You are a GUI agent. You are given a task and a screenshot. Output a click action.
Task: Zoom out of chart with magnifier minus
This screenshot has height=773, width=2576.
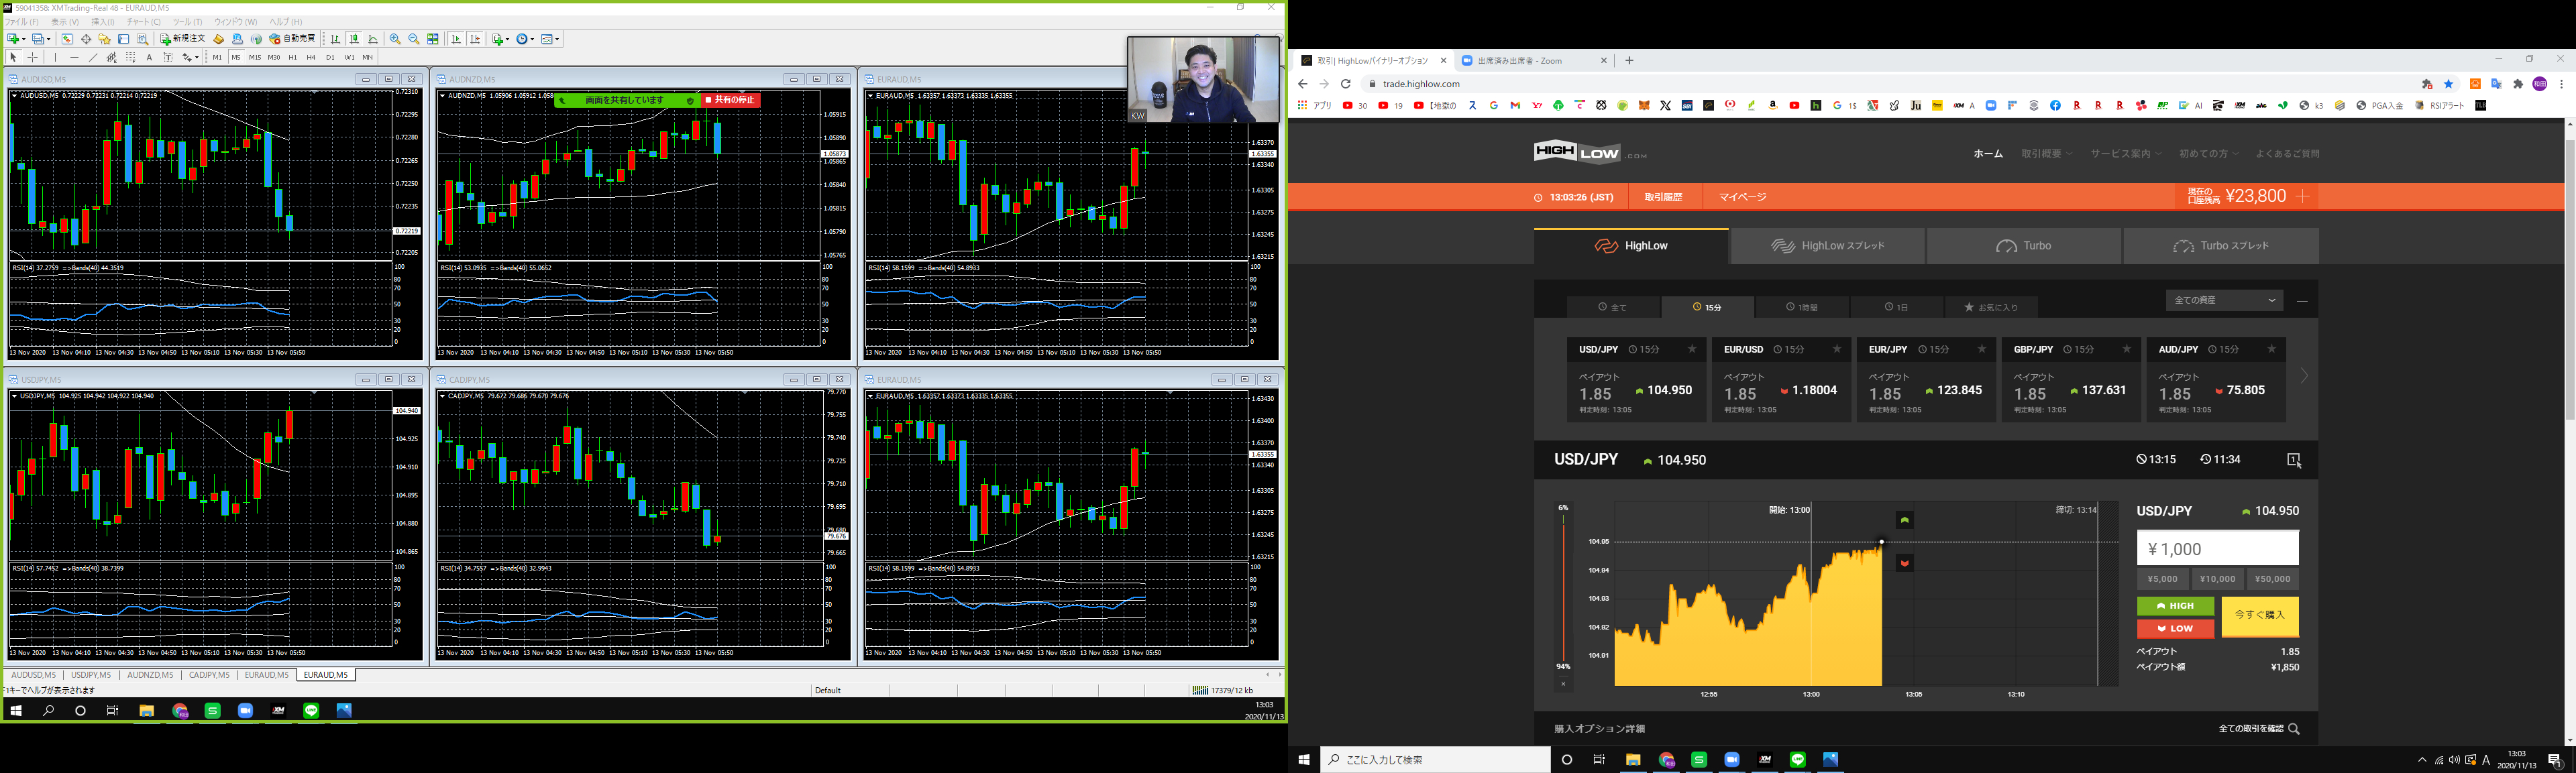point(414,39)
